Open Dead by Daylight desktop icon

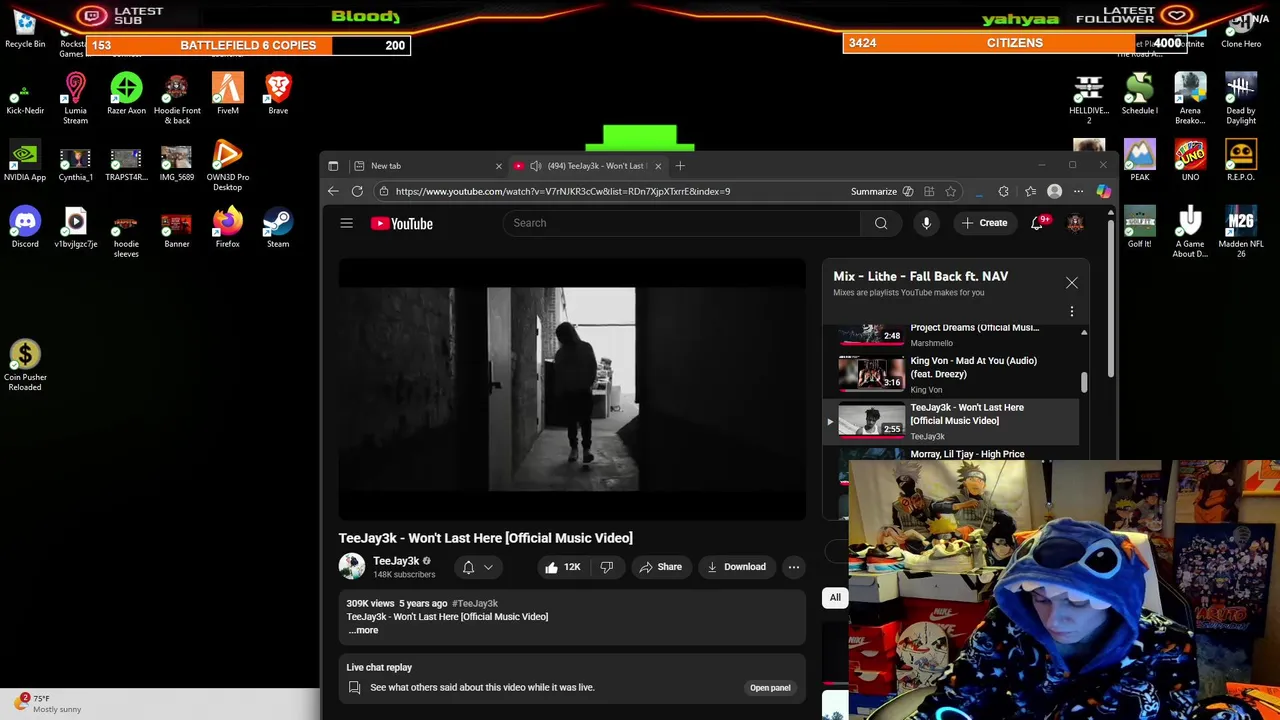(x=1241, y=99)
